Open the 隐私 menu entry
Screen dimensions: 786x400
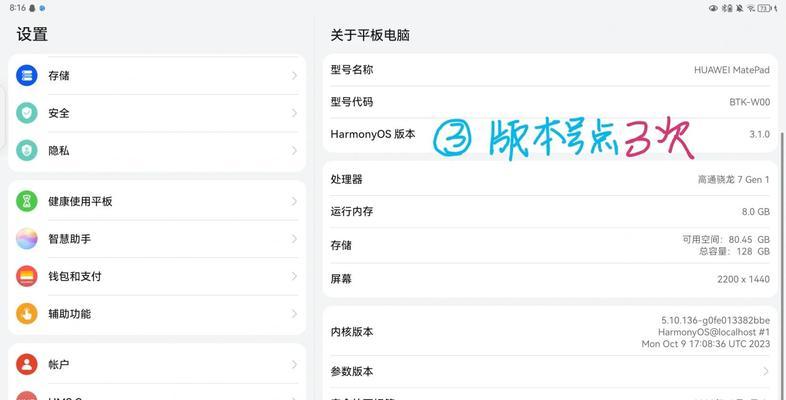click(157, 150)
